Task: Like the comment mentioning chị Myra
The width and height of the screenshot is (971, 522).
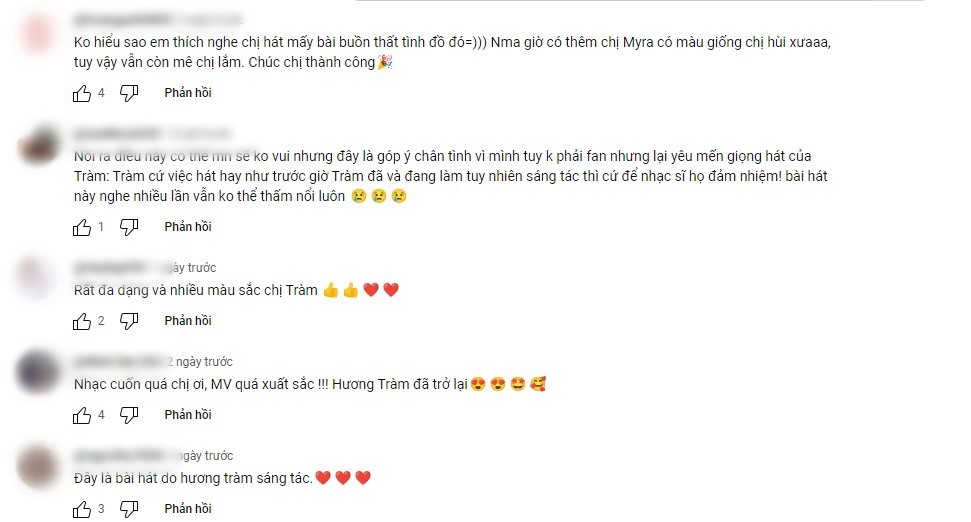Action: [82, 94]
